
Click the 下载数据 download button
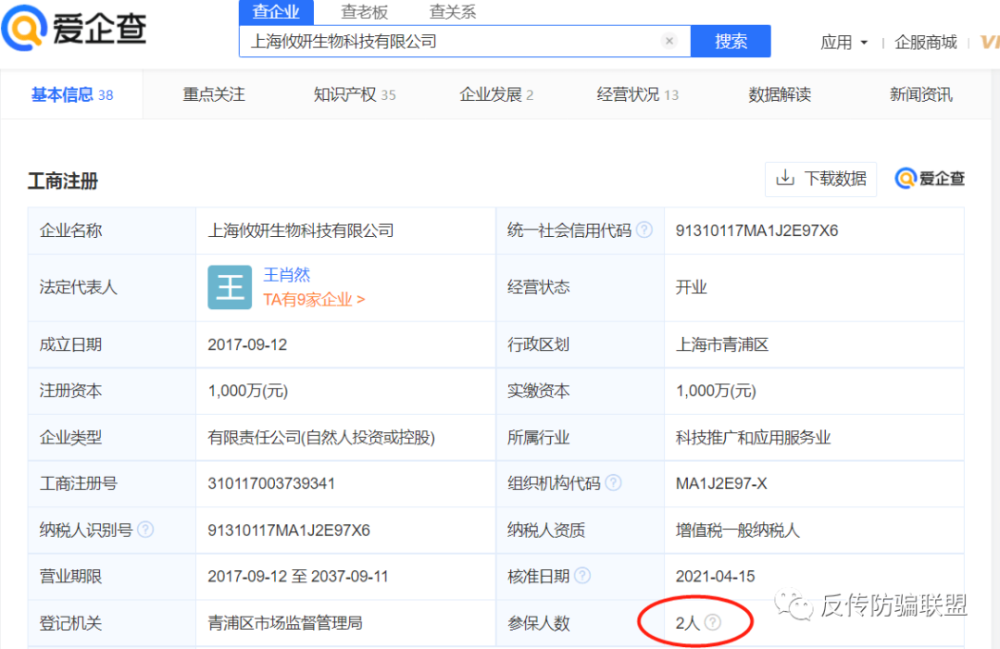[821, 179]
